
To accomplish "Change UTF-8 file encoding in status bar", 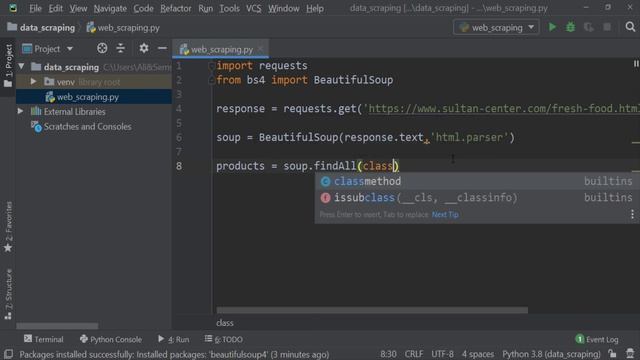I will [442, 354].
